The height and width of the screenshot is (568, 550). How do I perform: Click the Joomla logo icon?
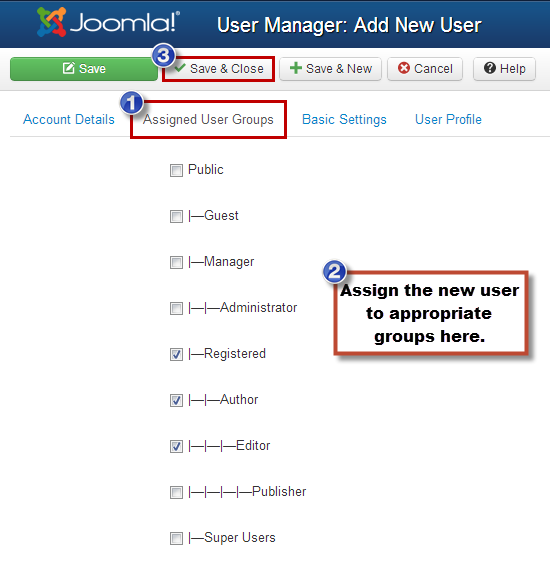point(51,22)
